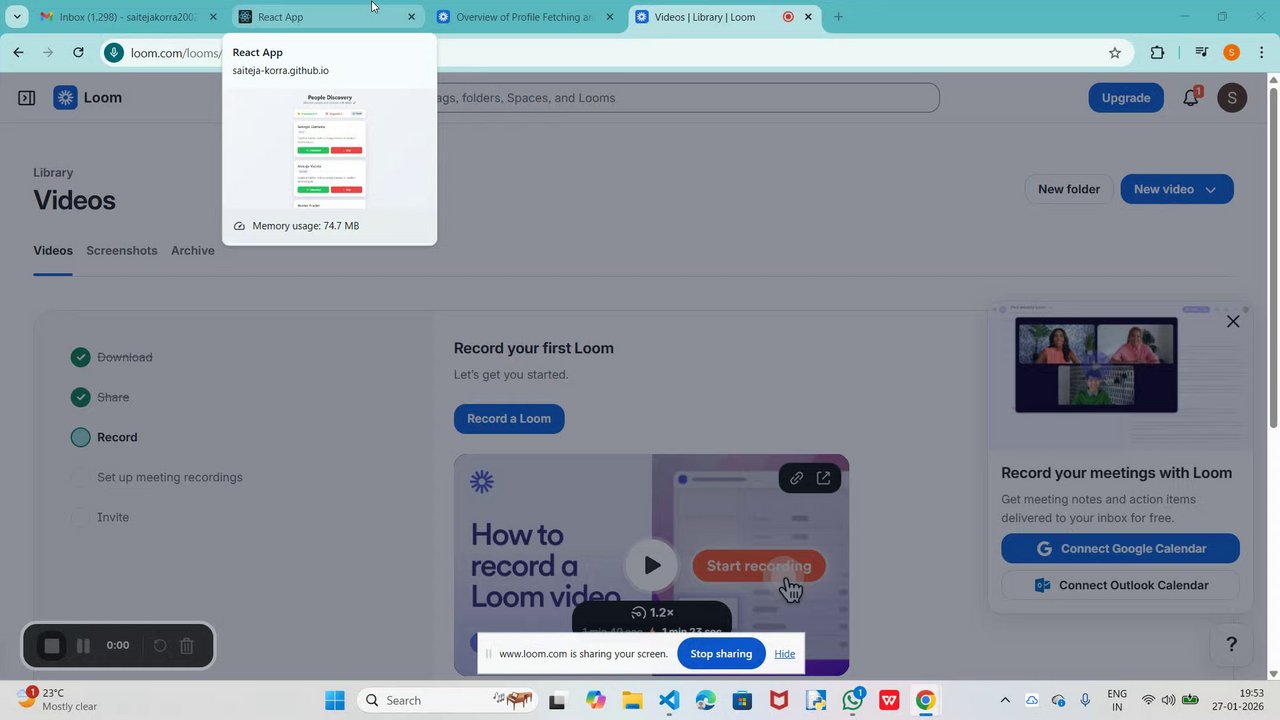Image resolution: width=1280 pixels, height=720 pixels.
Task: Pause the recording from the recorder bar
Action: point(83,646)
